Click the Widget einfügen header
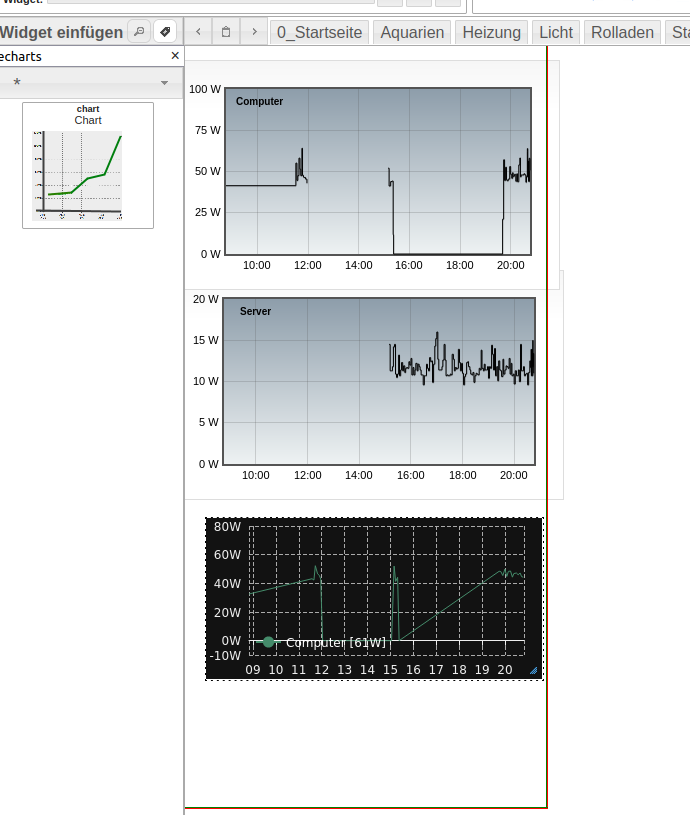The width and height of the screenshot is (690, 815). coord(61,32)
